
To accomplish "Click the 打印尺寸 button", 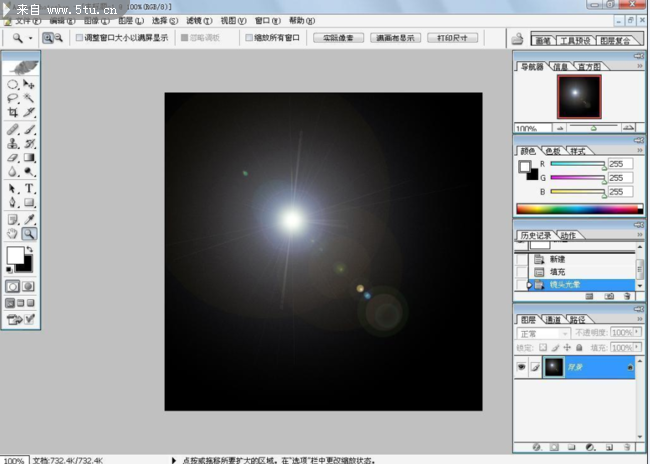I will coord(453,37).
